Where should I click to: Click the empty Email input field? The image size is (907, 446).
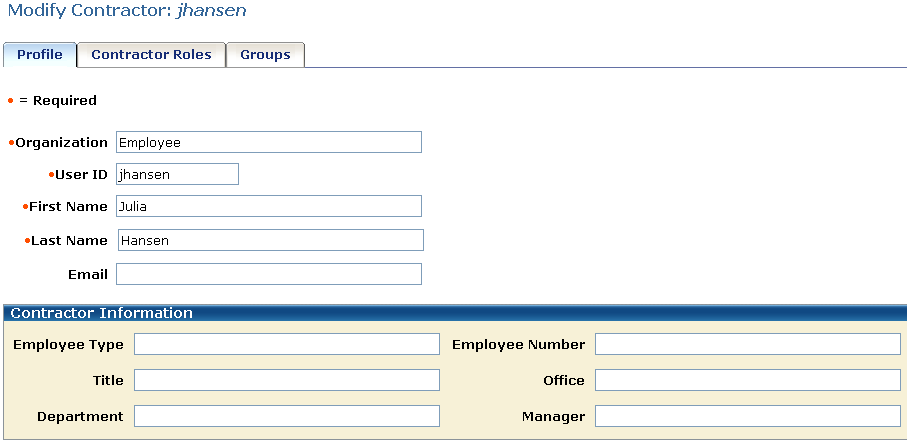point(268,274)
